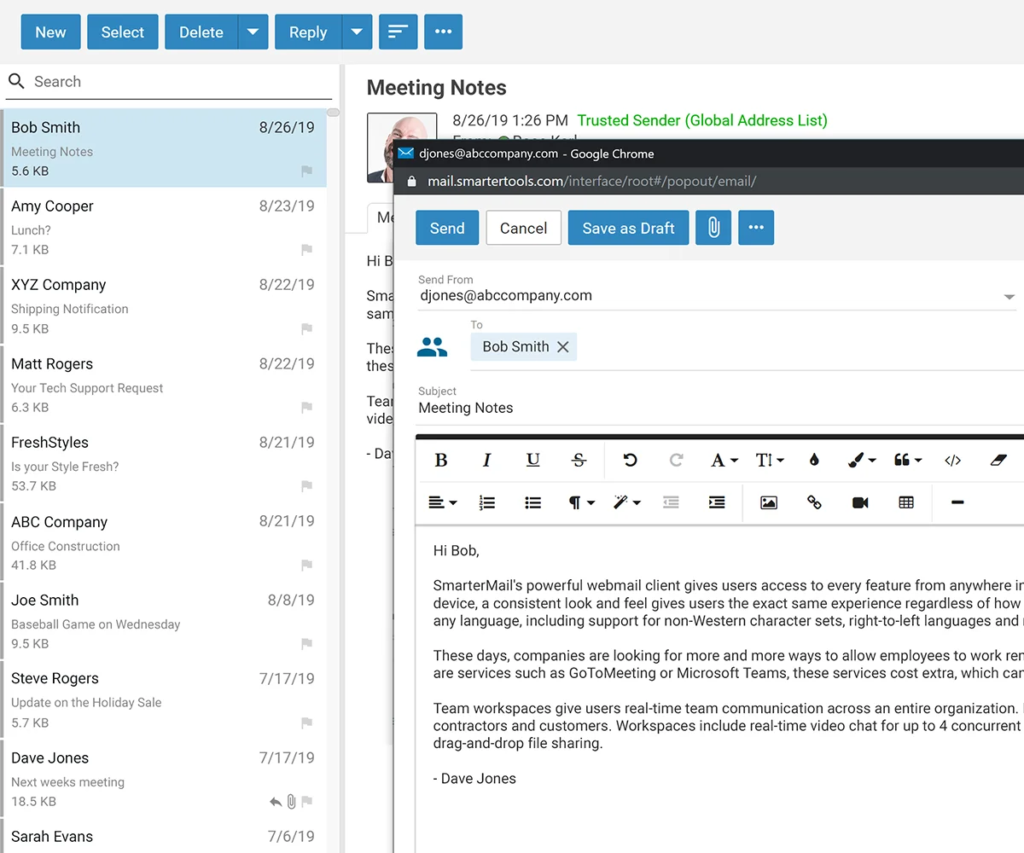Insert an image into the email body
This screenshot has height=853, width=1024.
[x=767, y=502]
